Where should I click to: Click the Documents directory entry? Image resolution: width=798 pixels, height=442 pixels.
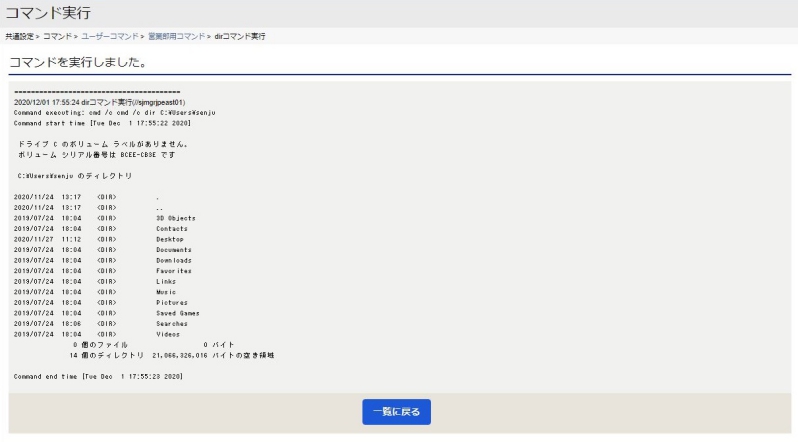point(174,250)
